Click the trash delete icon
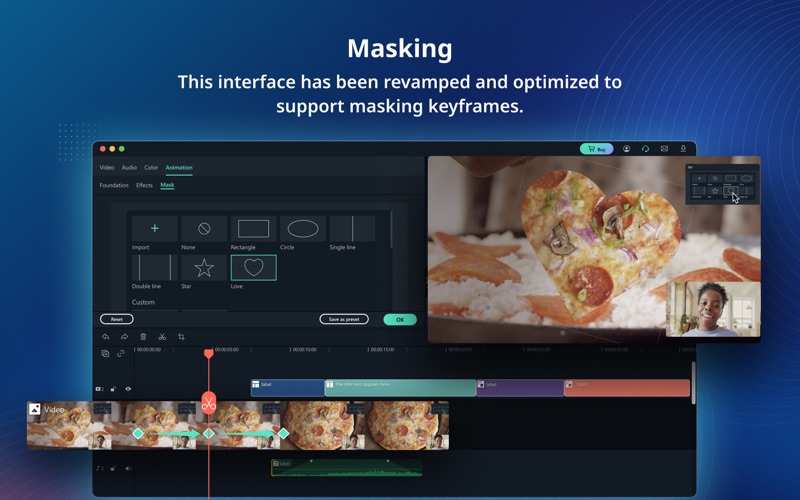This screenshot has width=800, height=500. 143,337
